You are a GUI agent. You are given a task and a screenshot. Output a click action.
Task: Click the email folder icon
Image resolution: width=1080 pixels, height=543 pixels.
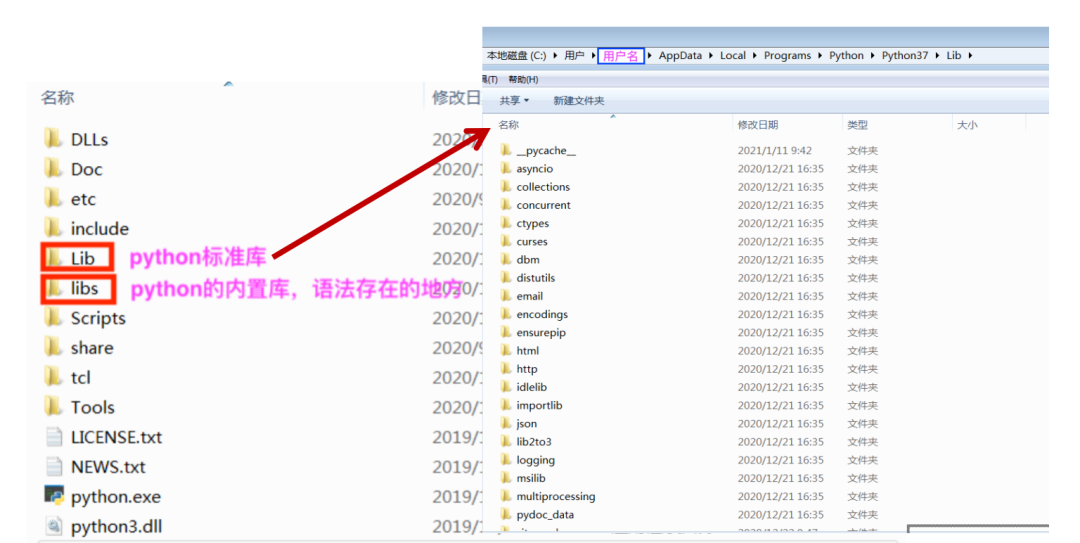coord(506,296)
